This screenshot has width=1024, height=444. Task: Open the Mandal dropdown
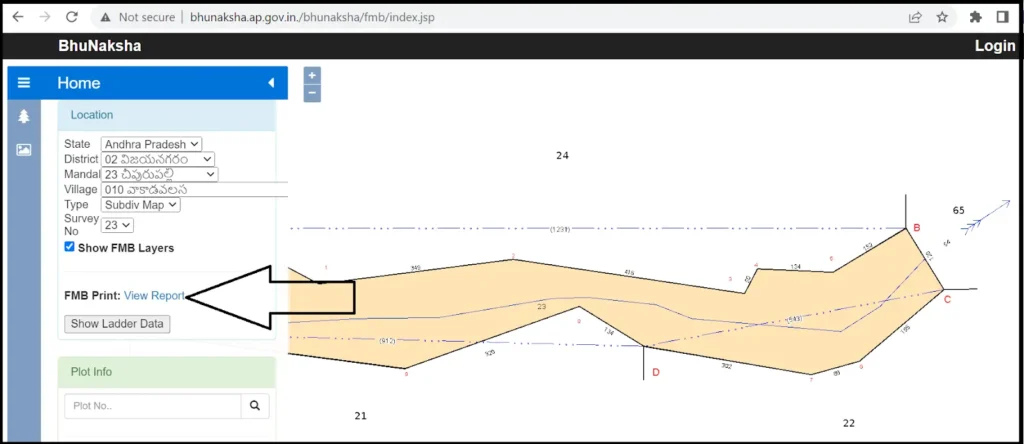pos(159,174)
